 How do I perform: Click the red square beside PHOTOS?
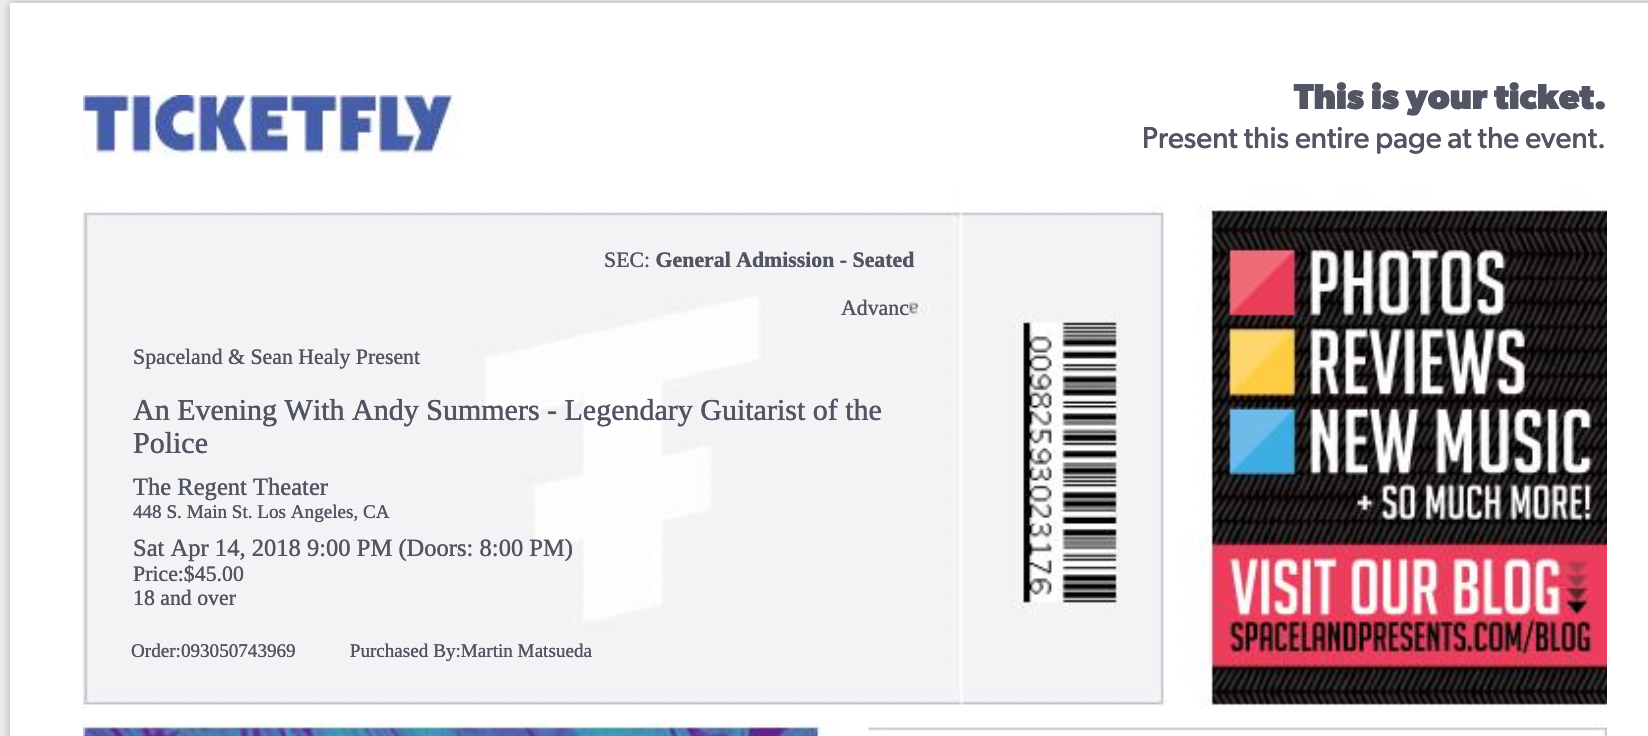pyautogui.click(x=1262, y=283)
